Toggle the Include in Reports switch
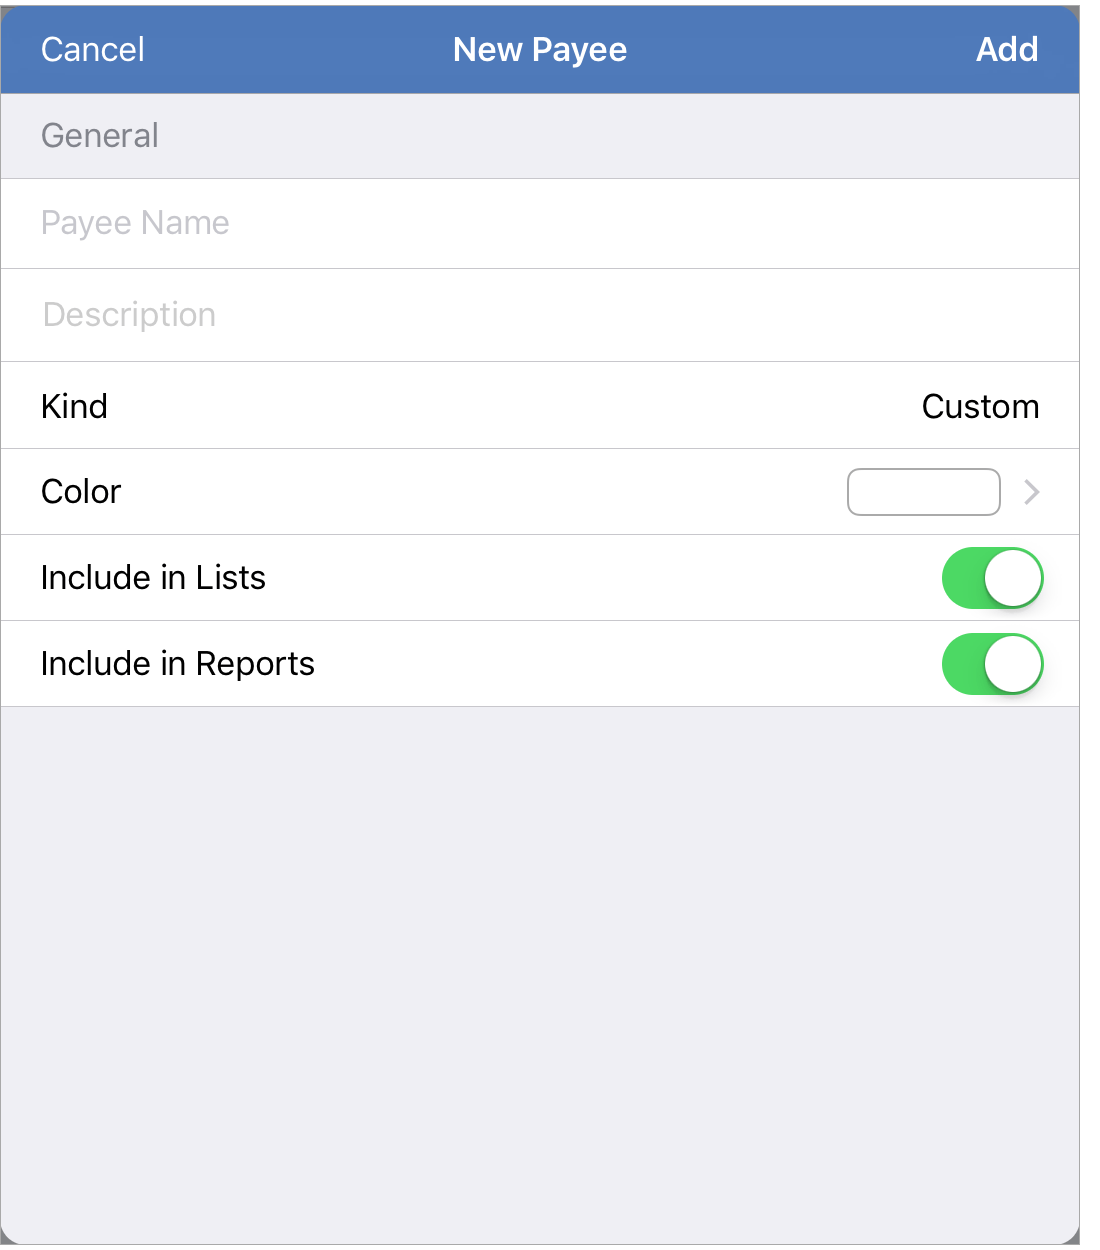 [992, 664]
